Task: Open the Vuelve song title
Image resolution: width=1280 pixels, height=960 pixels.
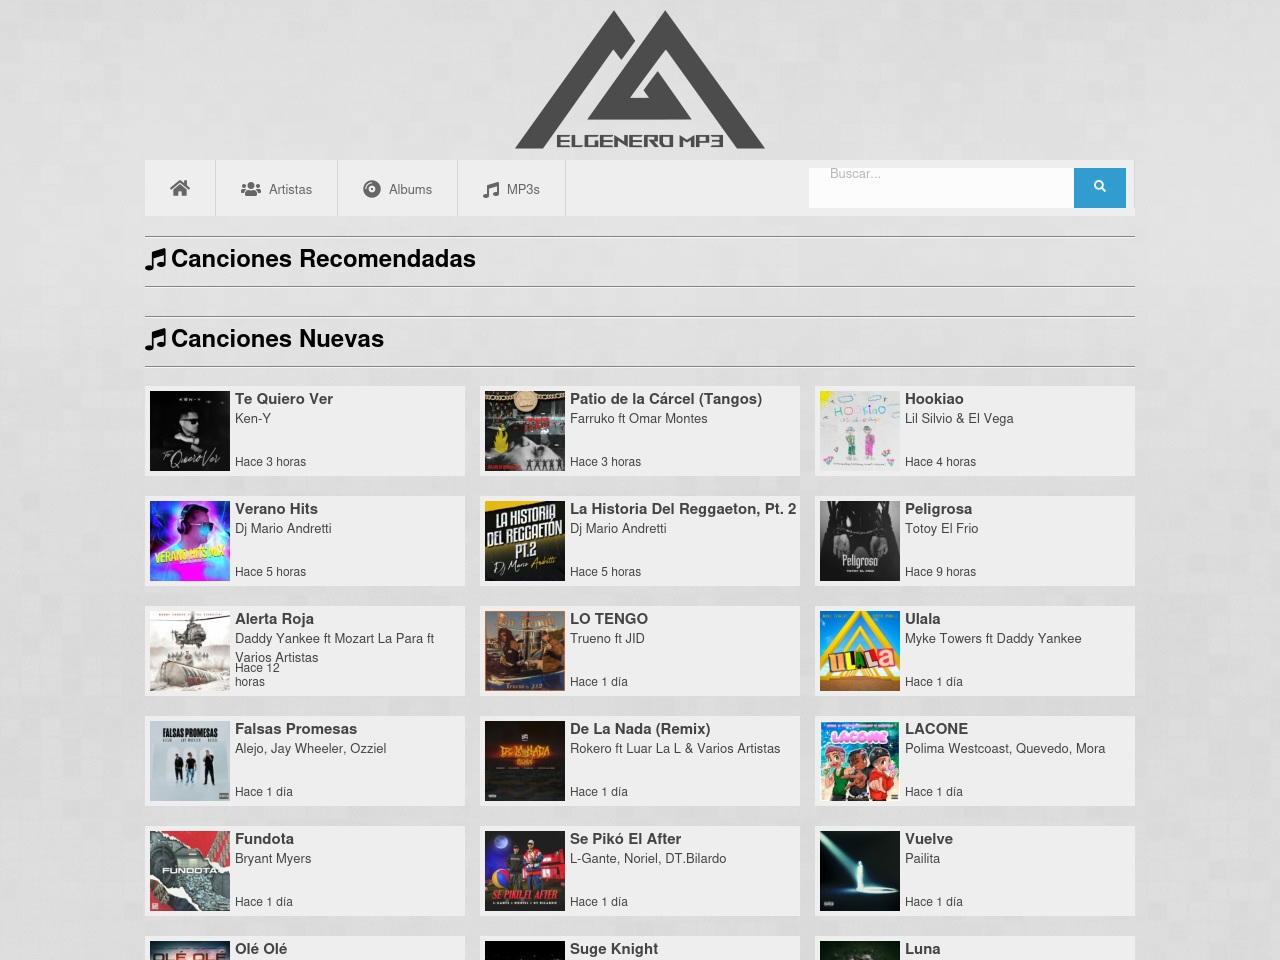Action: click(929, 839)
